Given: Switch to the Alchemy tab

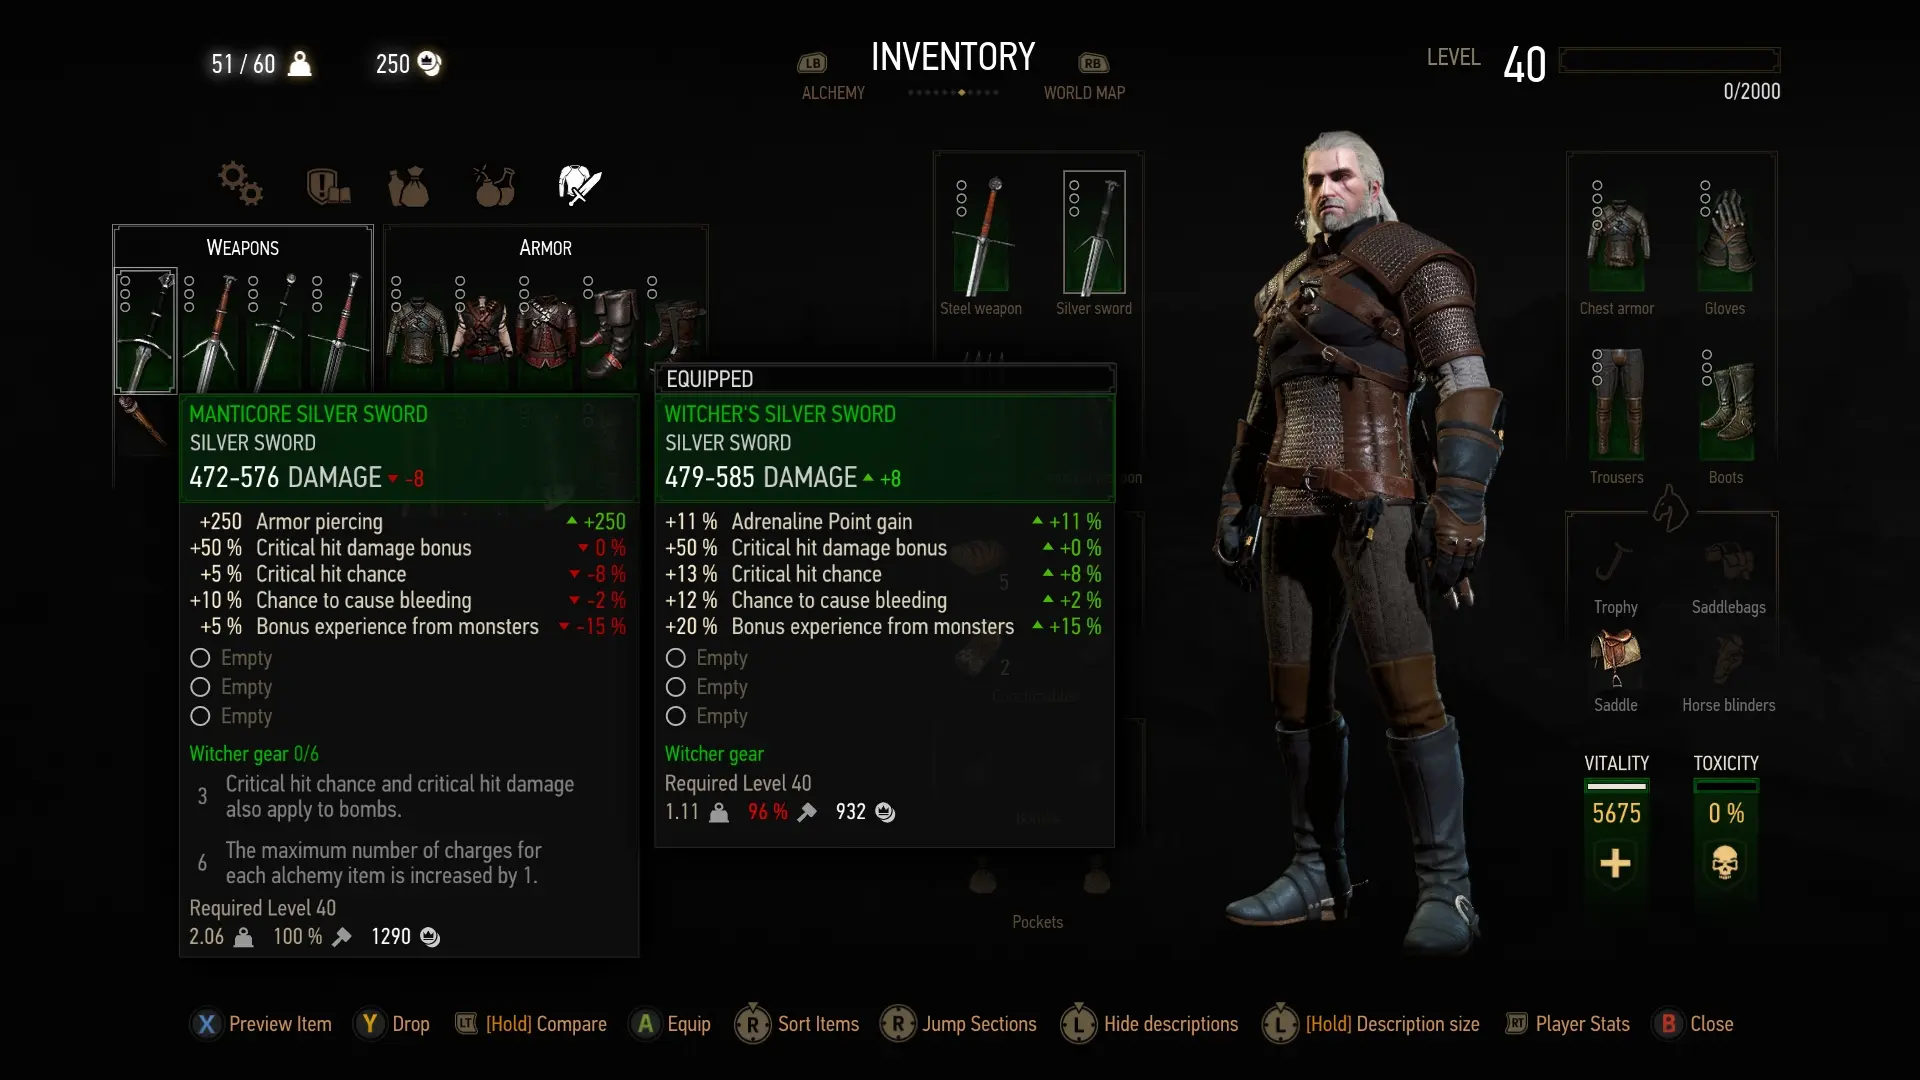Looking at the screenshot, I should point(833,93).
